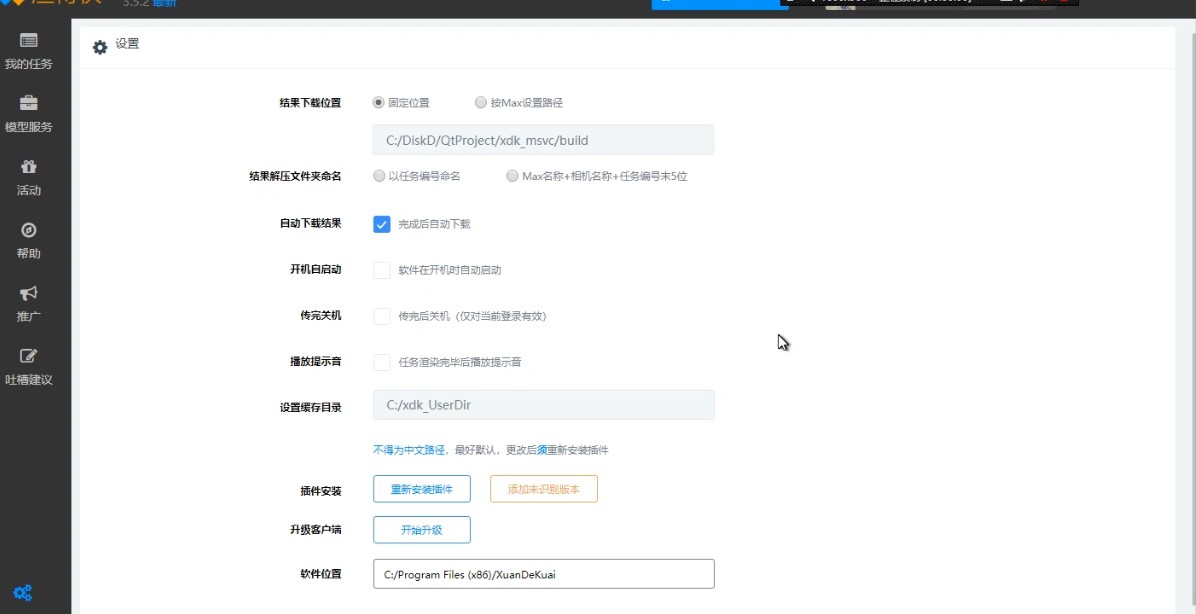
Task: Click the 不得为中文路径 hint text
Action: click(x=409, y=450)
